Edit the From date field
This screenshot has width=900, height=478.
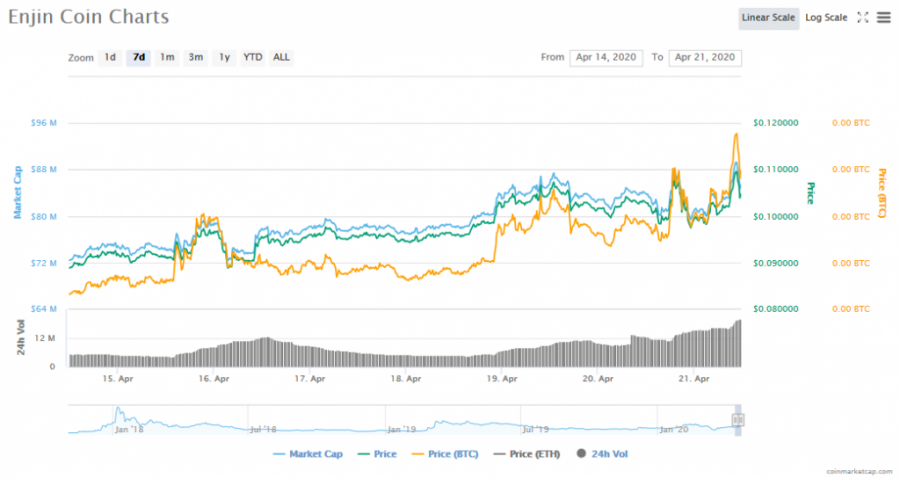pyautogui.click(x=606, y=57)
